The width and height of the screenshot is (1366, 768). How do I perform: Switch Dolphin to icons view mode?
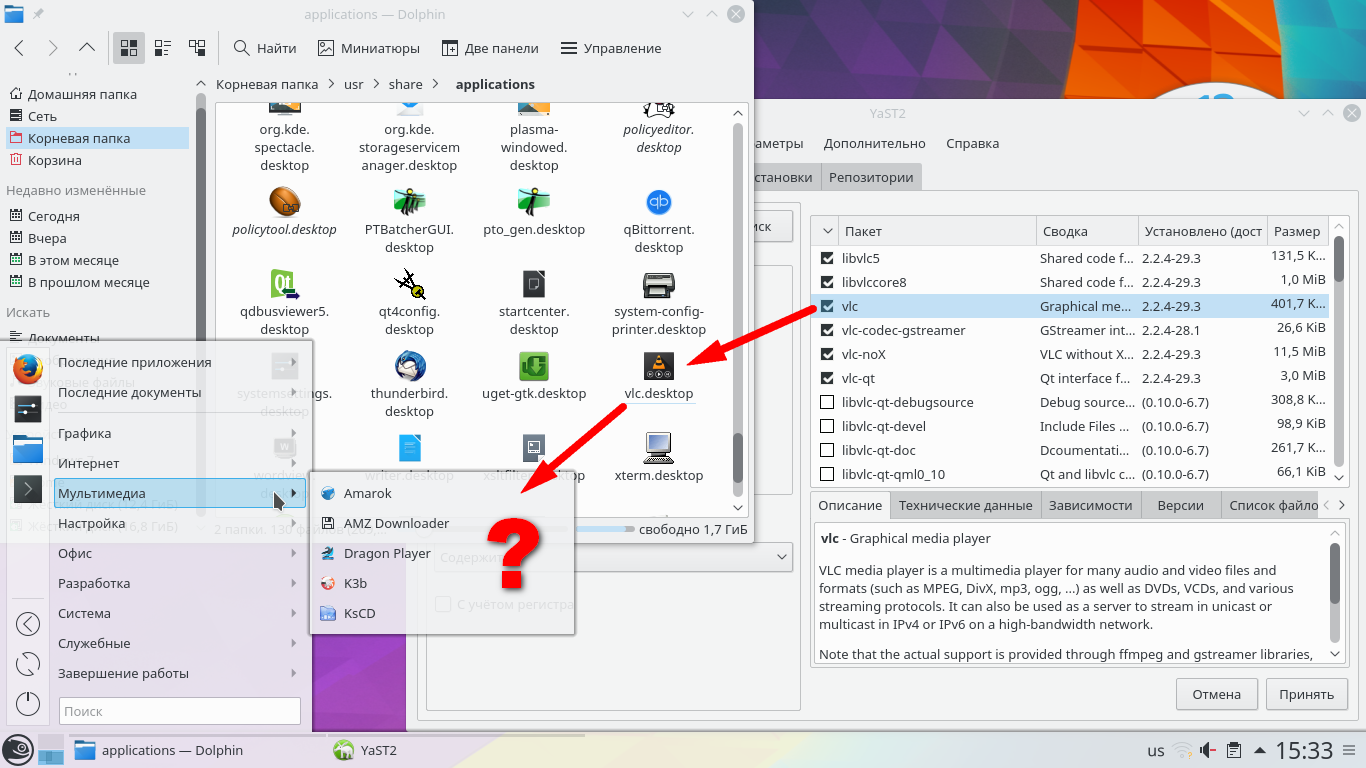128,48
